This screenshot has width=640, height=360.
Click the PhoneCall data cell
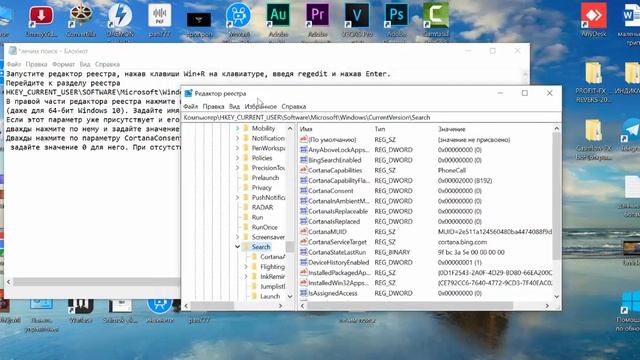pyautogui.click(x=451, y=170)
